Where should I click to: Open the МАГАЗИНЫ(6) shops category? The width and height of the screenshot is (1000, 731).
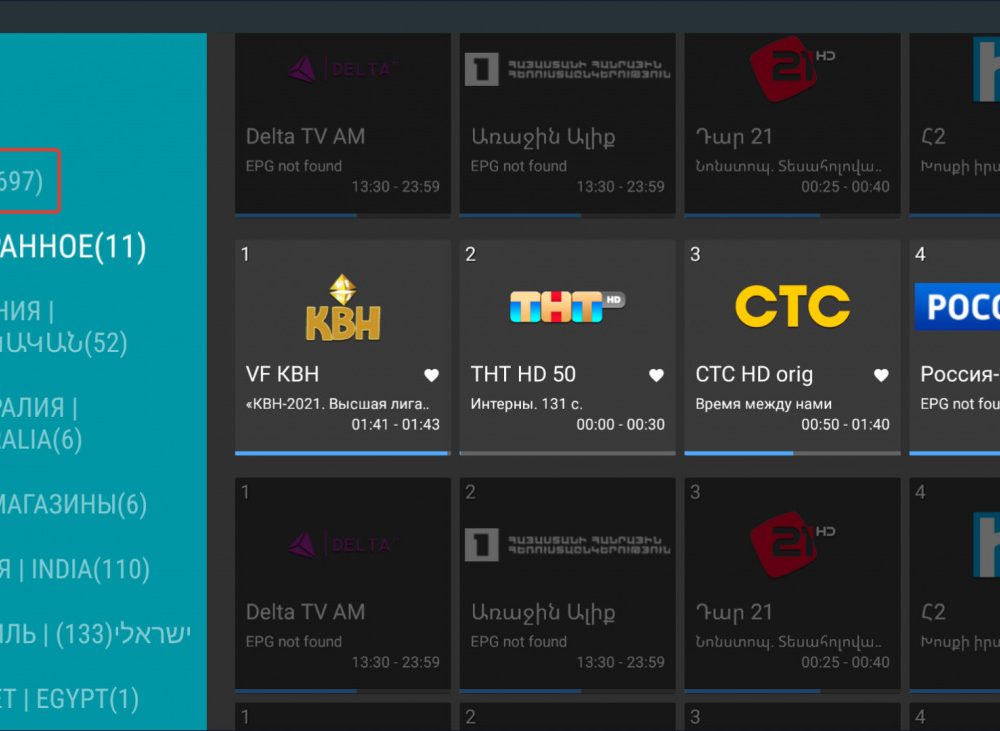coord(72,505)
